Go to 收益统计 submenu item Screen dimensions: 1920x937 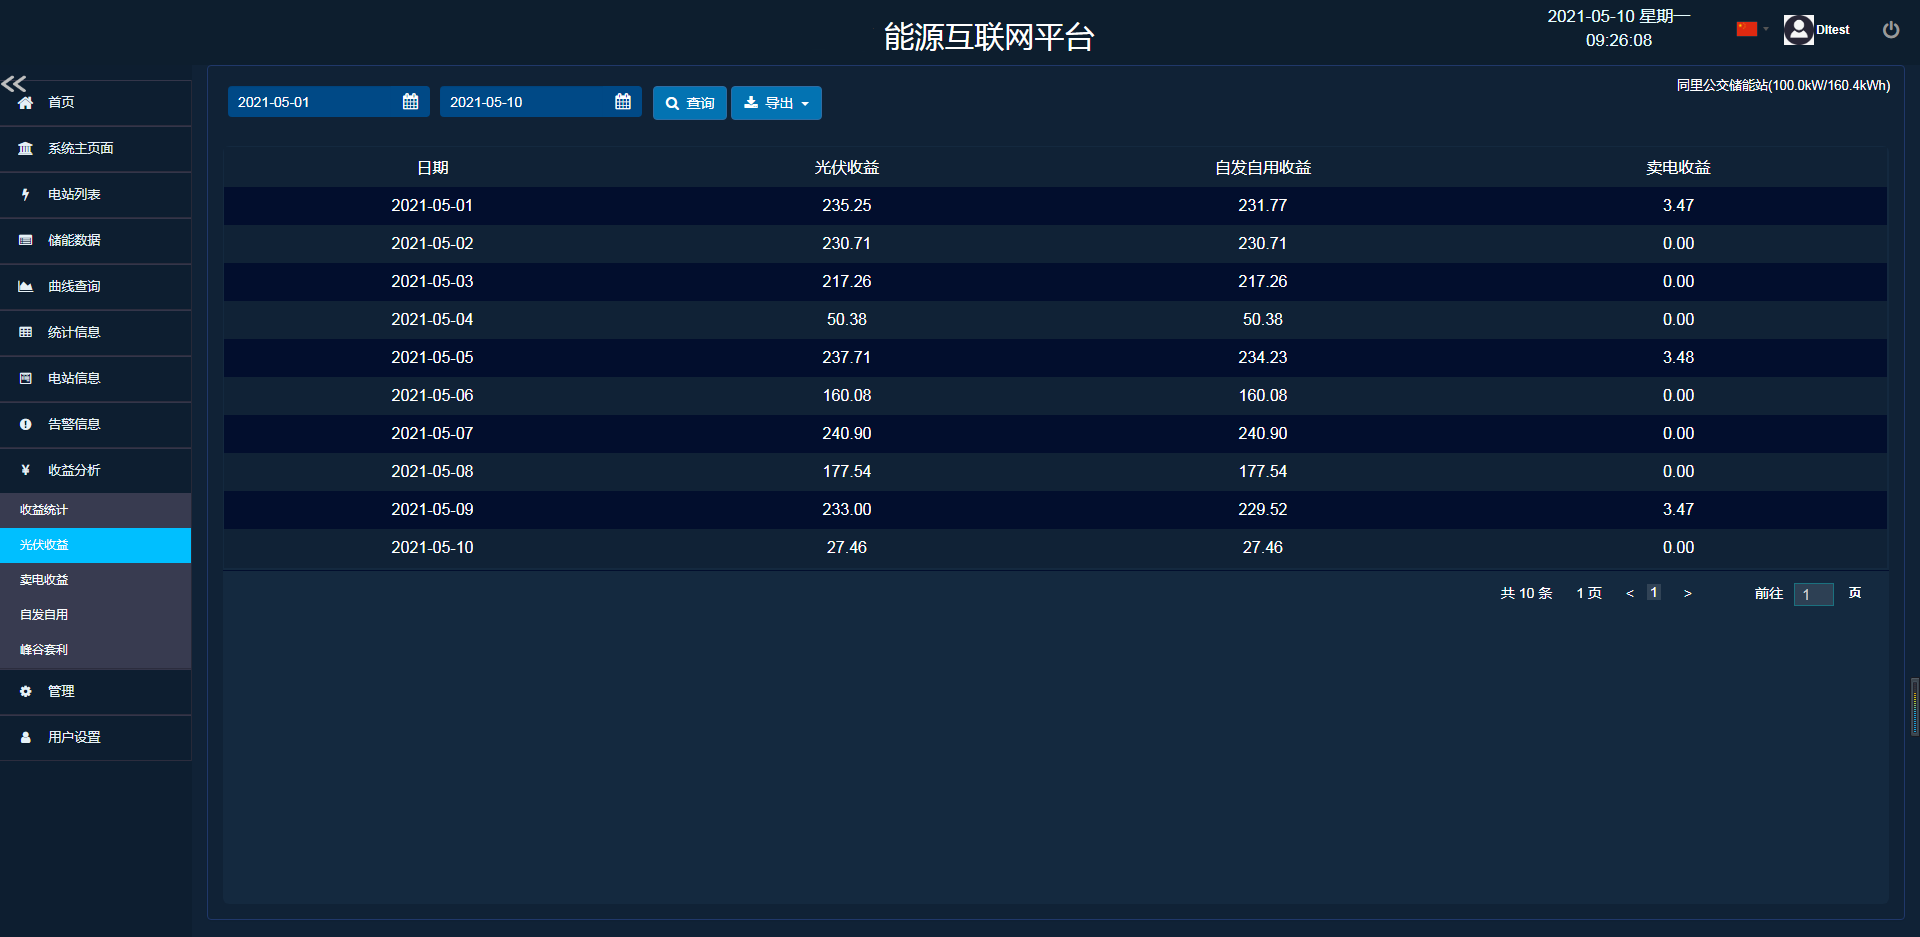point(45,510)
